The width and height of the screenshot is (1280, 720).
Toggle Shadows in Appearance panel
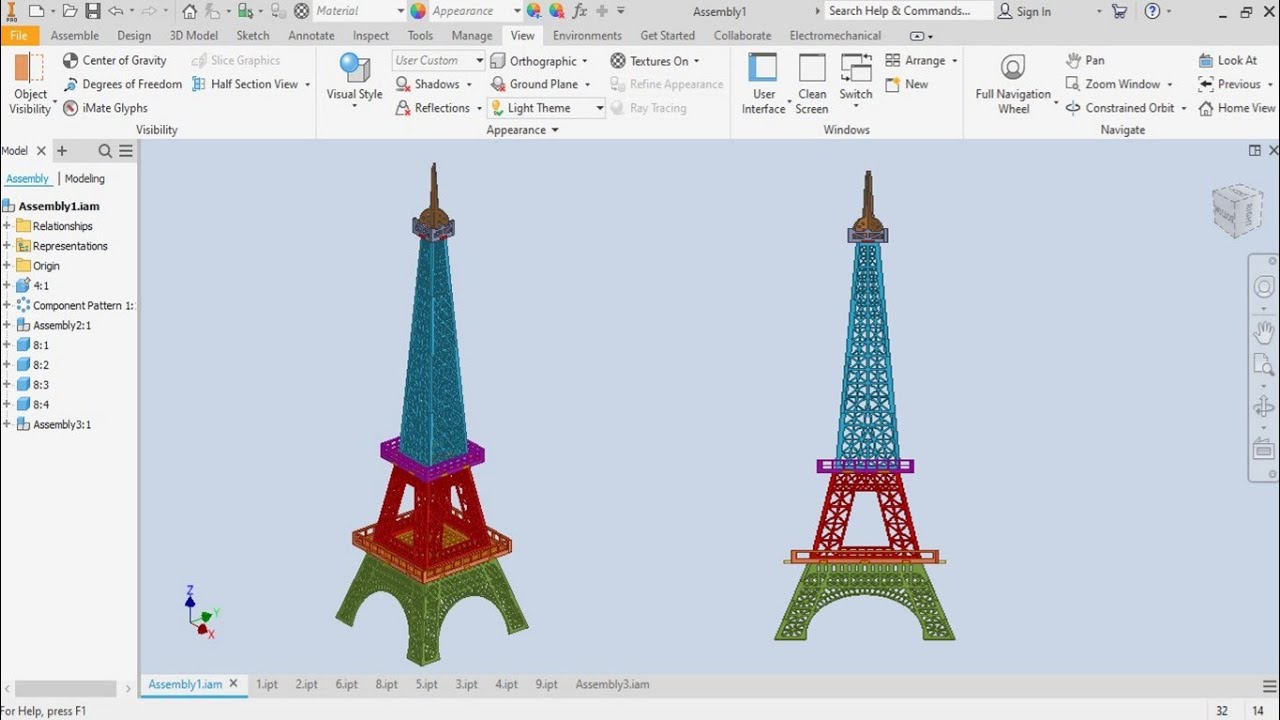point(428,84)
